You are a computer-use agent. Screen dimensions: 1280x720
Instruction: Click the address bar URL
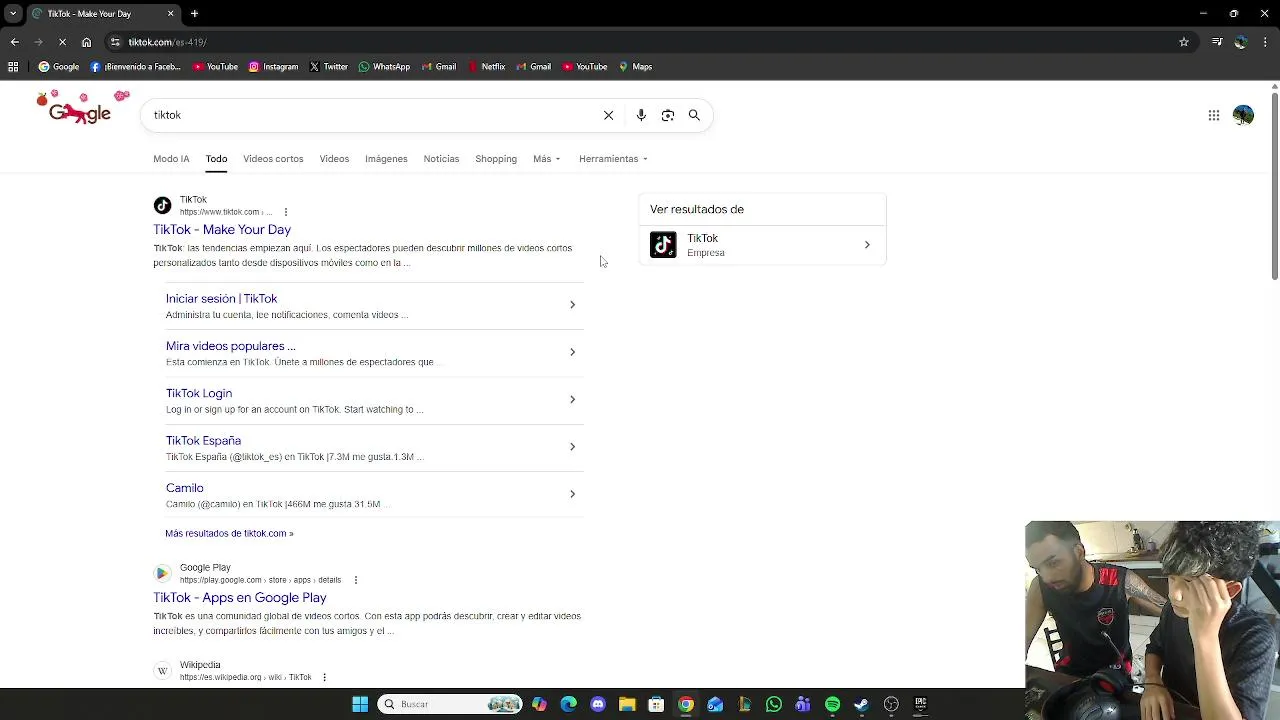click(x=167, y=42)
